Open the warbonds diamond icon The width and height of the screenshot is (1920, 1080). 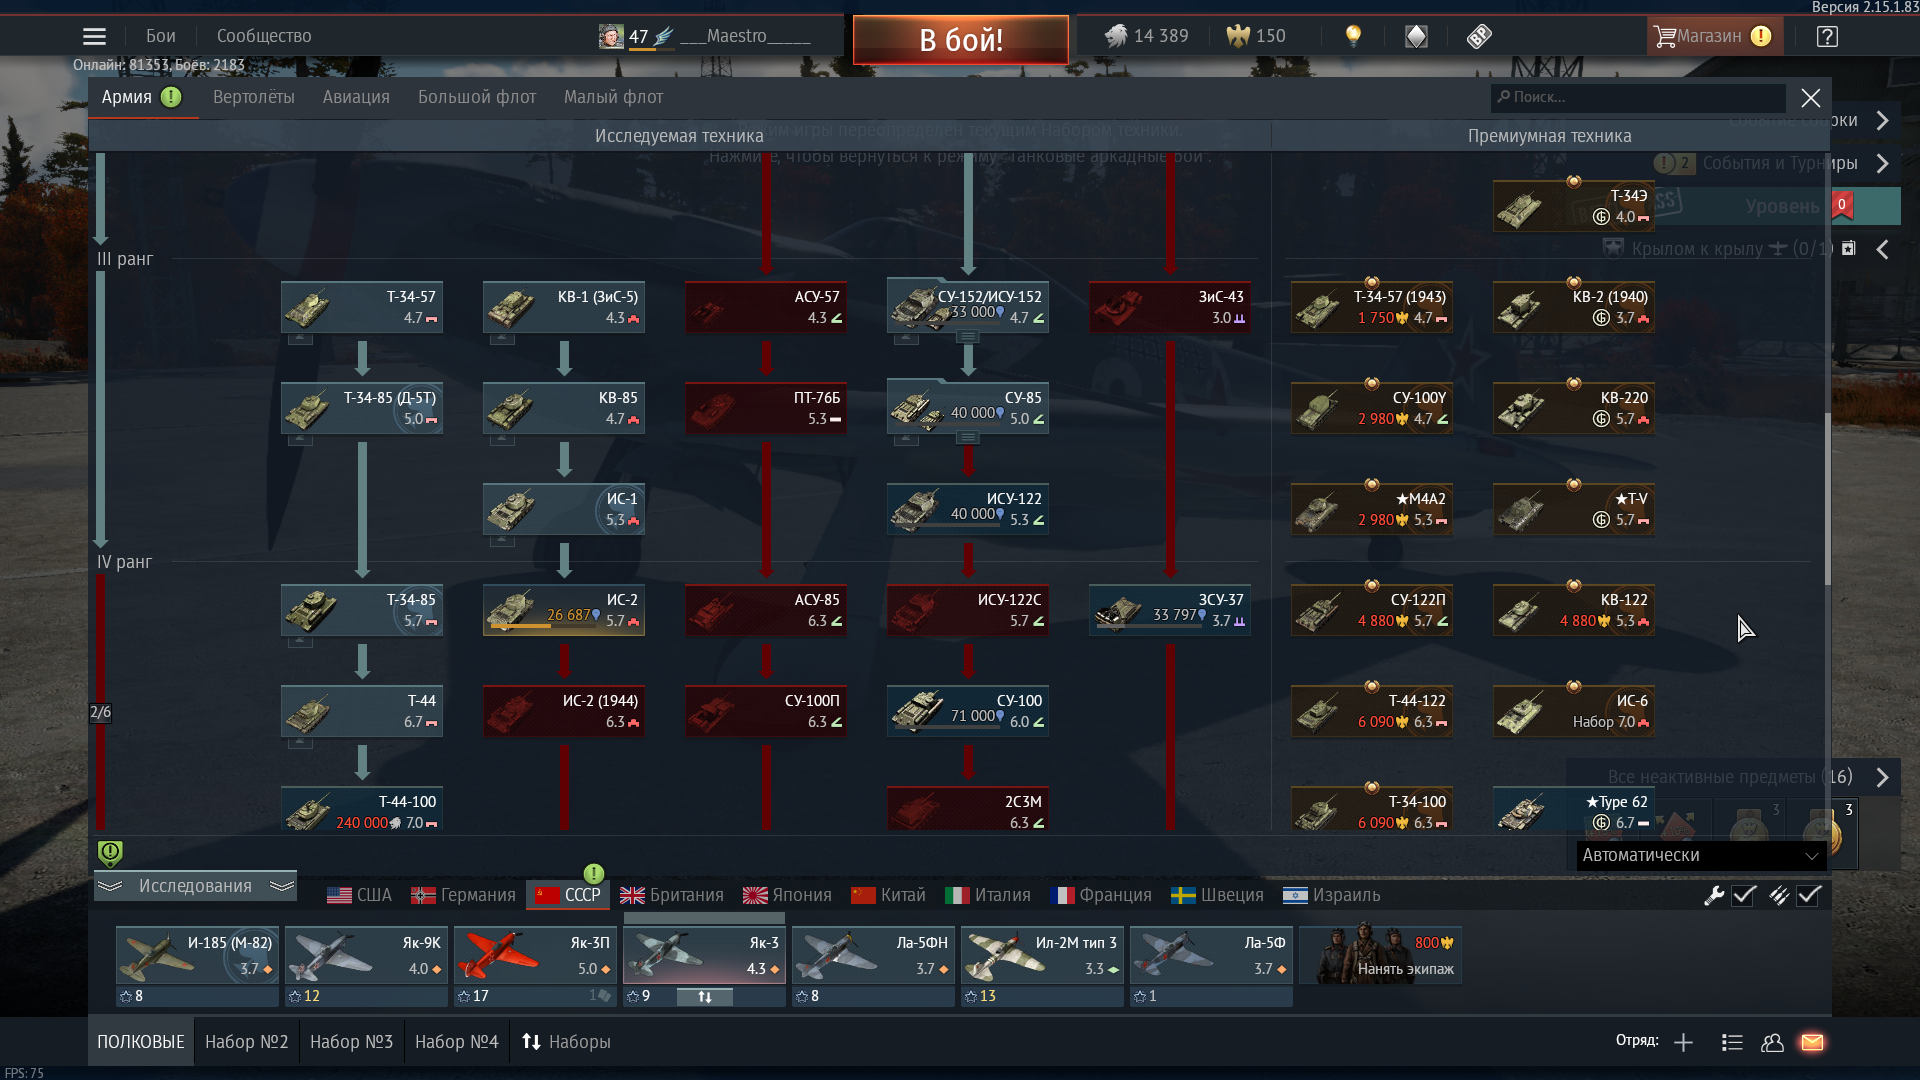(1416, 37)
